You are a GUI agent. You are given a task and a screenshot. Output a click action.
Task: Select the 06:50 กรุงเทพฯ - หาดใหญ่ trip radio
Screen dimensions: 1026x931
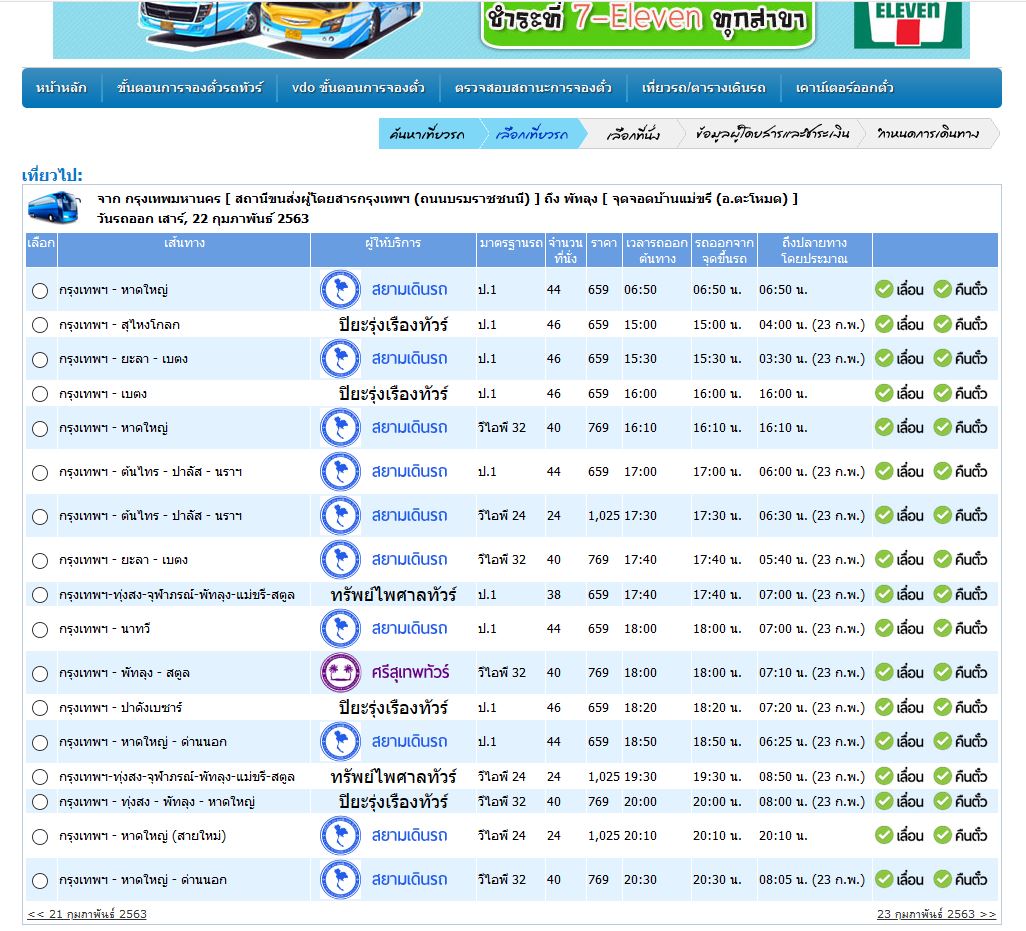tap(40, 290)
